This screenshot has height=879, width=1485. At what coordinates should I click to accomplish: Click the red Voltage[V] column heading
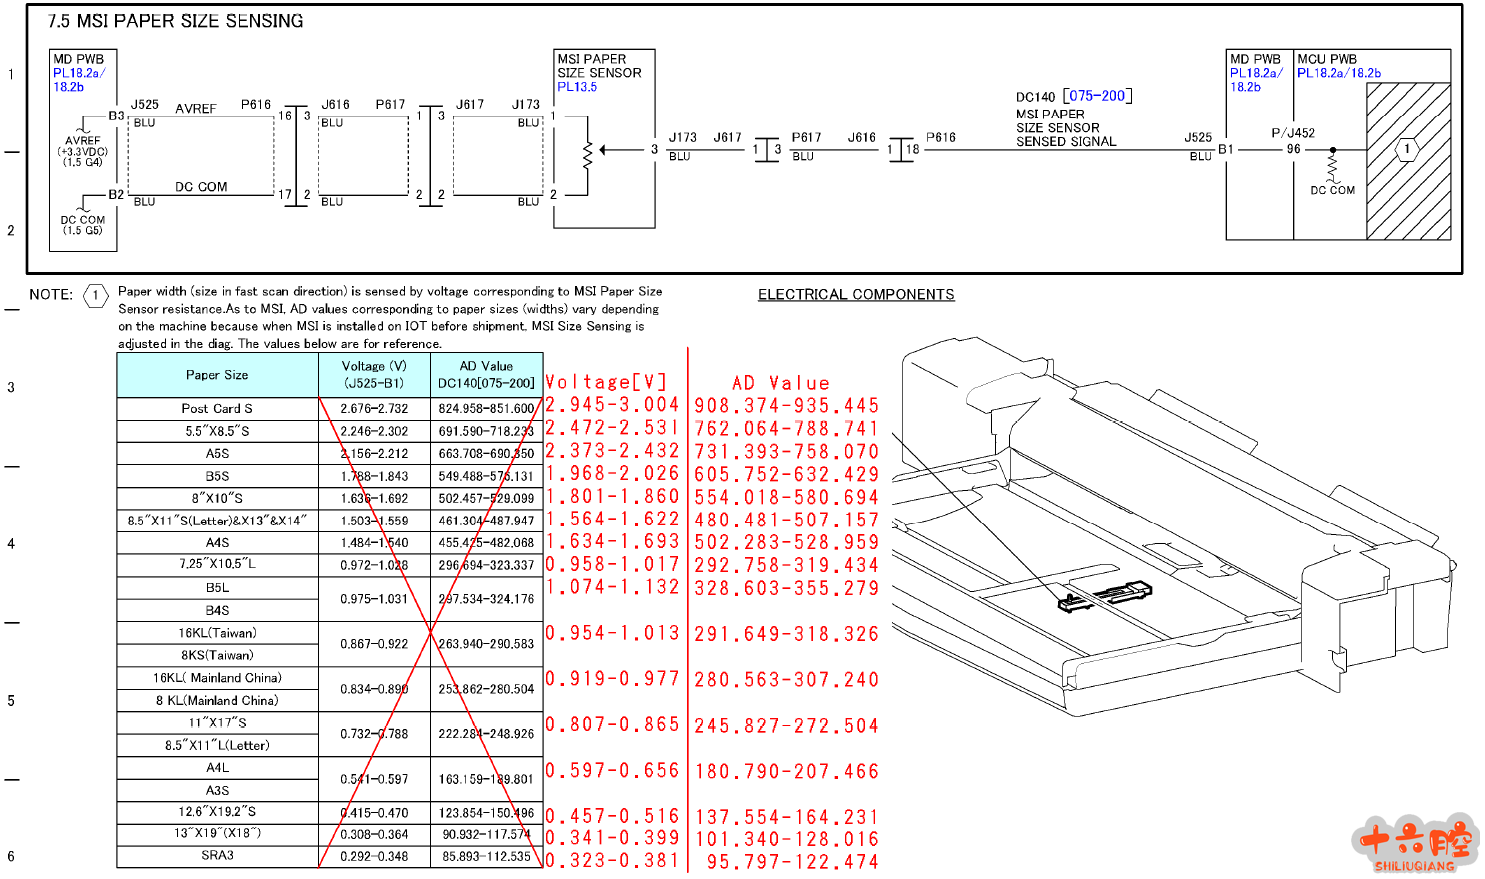click(606, 382)
